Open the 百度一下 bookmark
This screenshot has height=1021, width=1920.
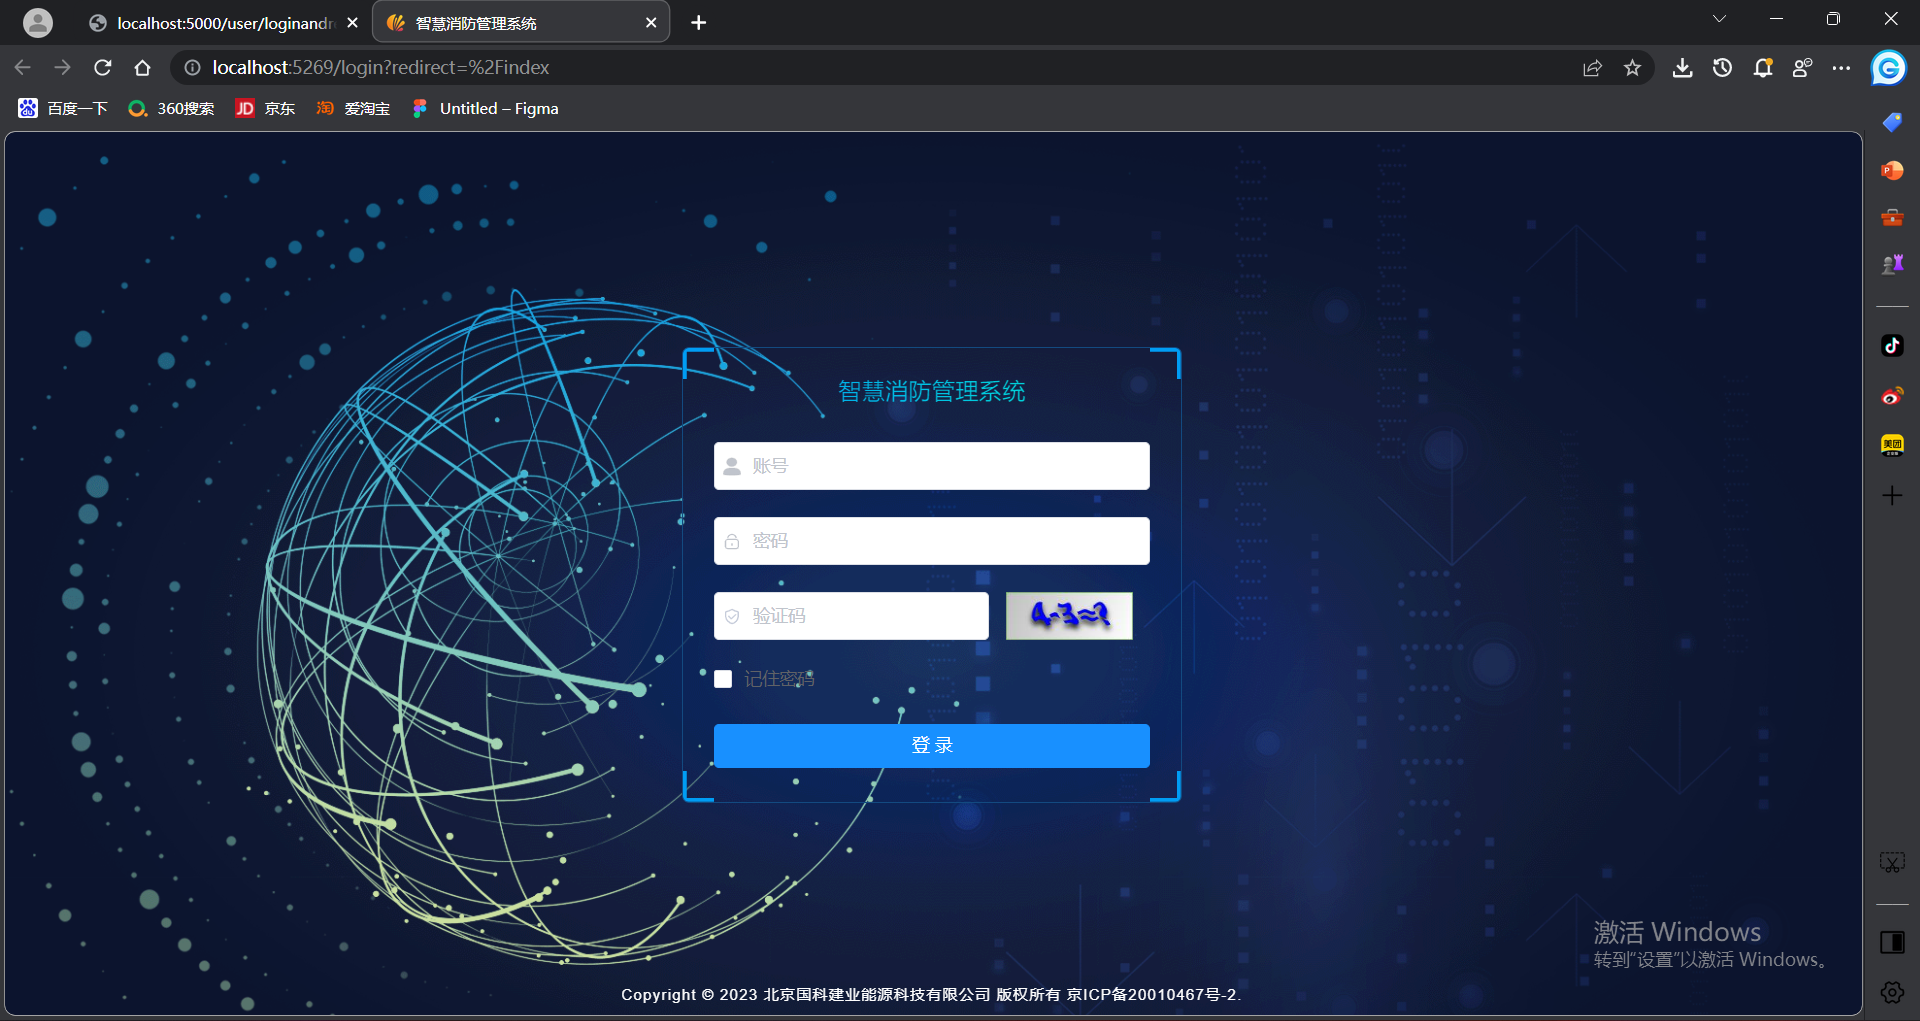point(62,108)
